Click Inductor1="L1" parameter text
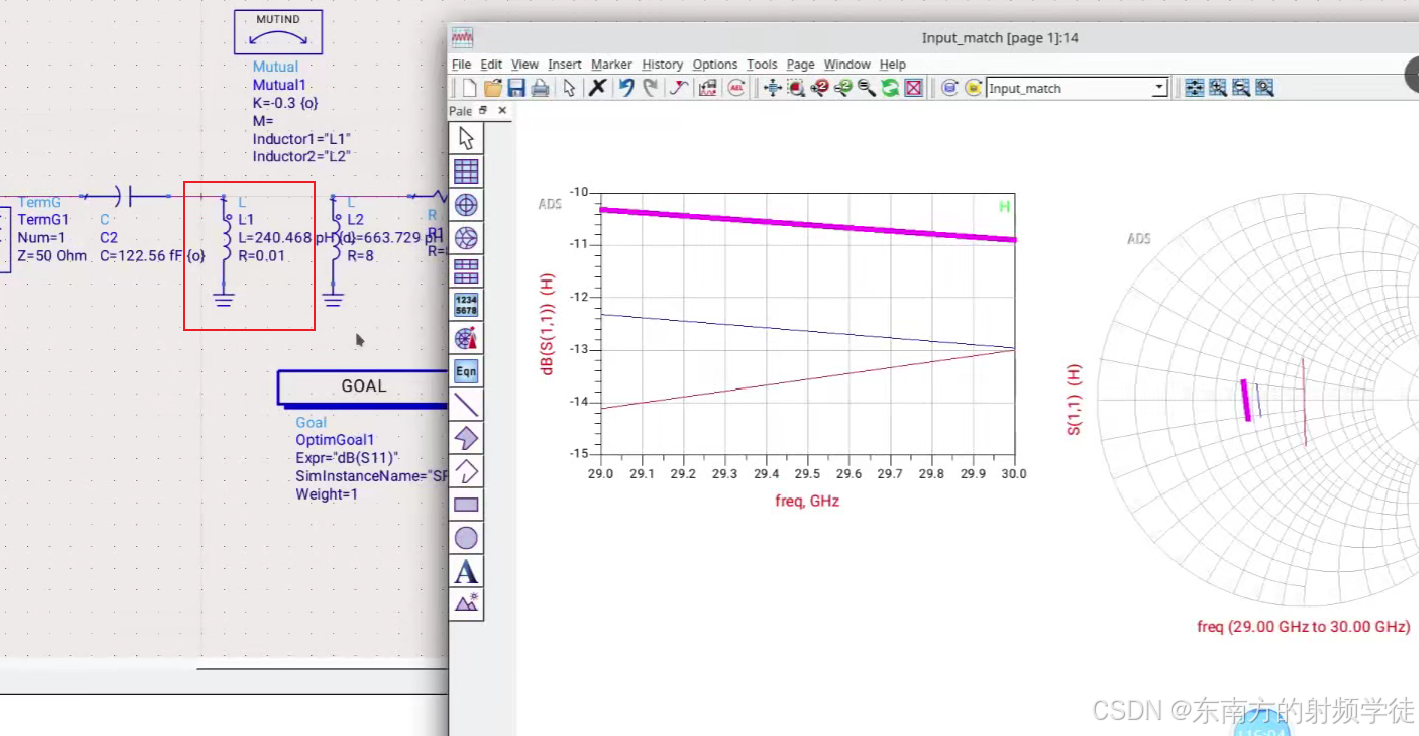 [302, 139]
